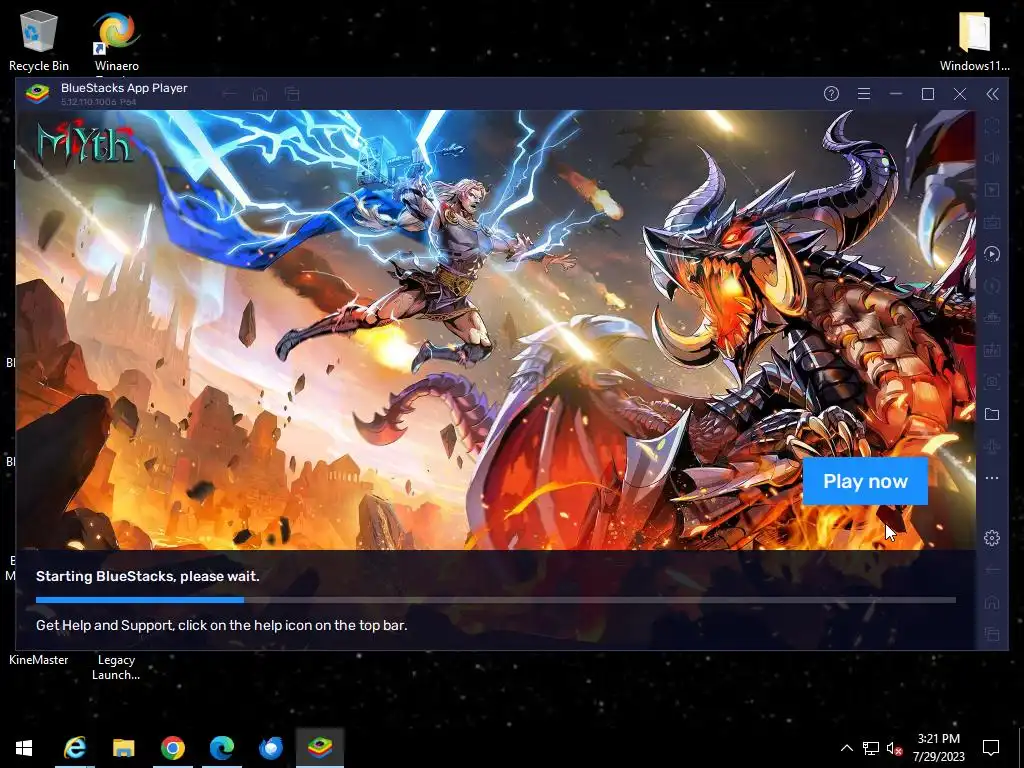This screenshot has height=768, width=1024.
Task: Maximize the BlueStacks window
Action: click(x=927, y=94)
